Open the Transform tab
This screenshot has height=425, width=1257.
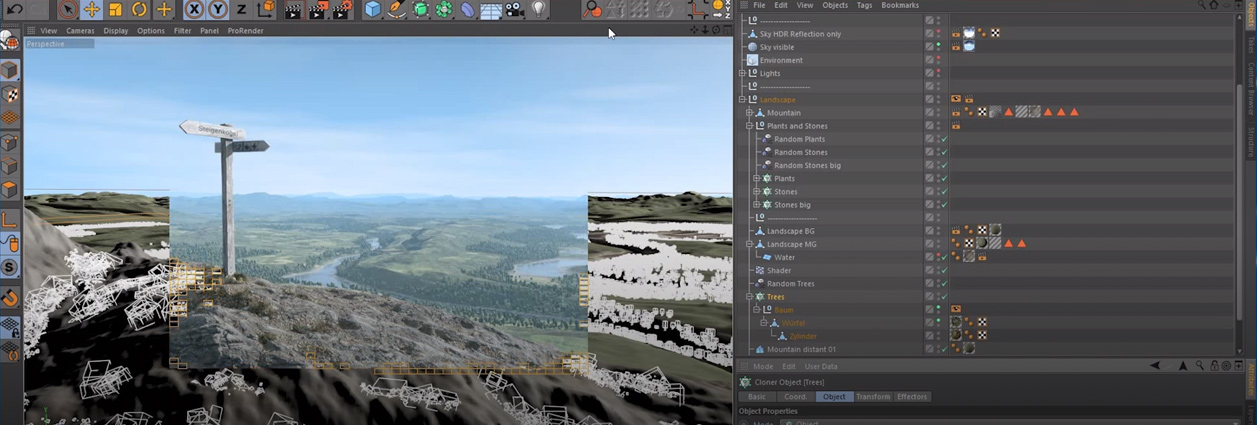pyautogui.click(x=873, y=397)
